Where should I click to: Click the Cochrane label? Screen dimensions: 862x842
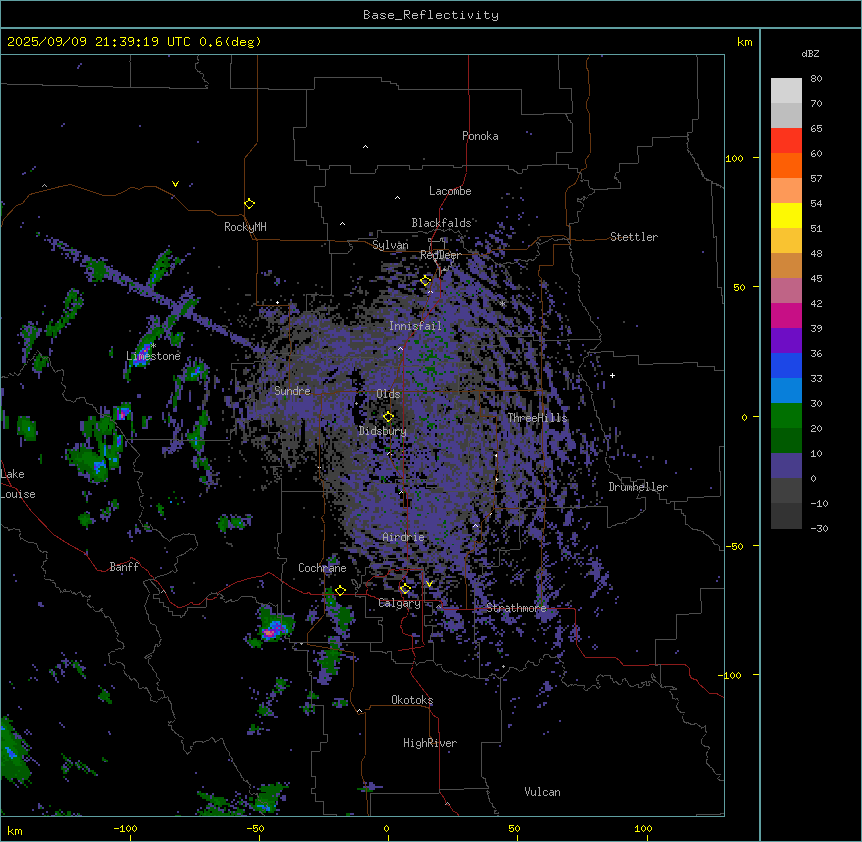coord(322,568)
